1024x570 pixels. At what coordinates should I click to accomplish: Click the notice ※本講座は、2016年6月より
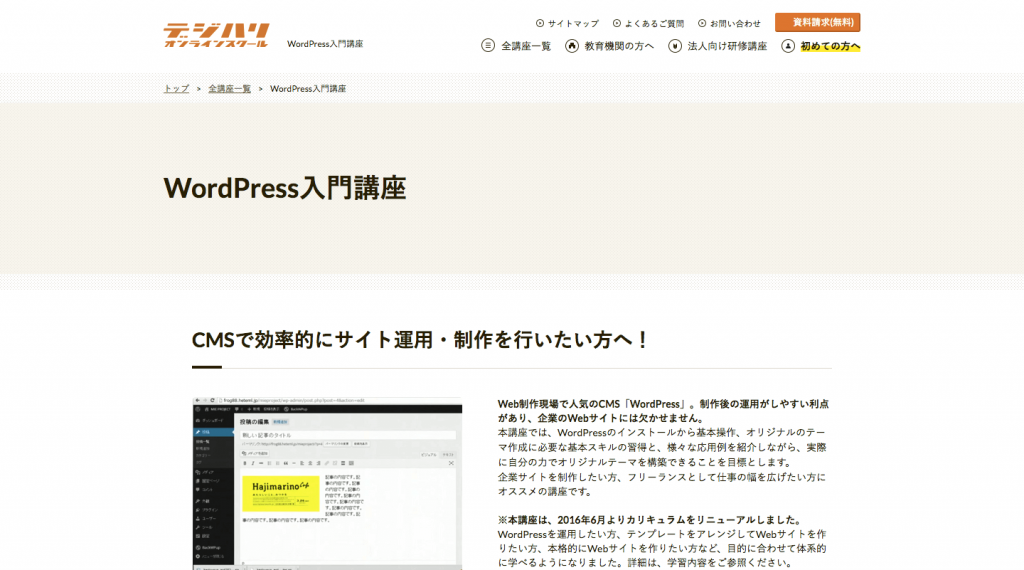click(x=650, y=520)
